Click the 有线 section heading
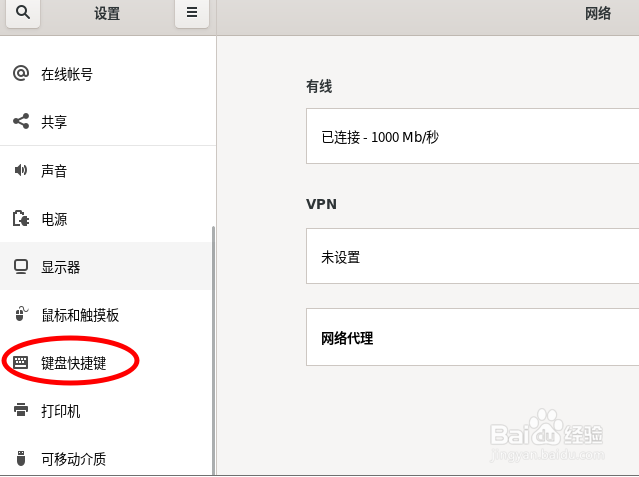 (319, 86)
